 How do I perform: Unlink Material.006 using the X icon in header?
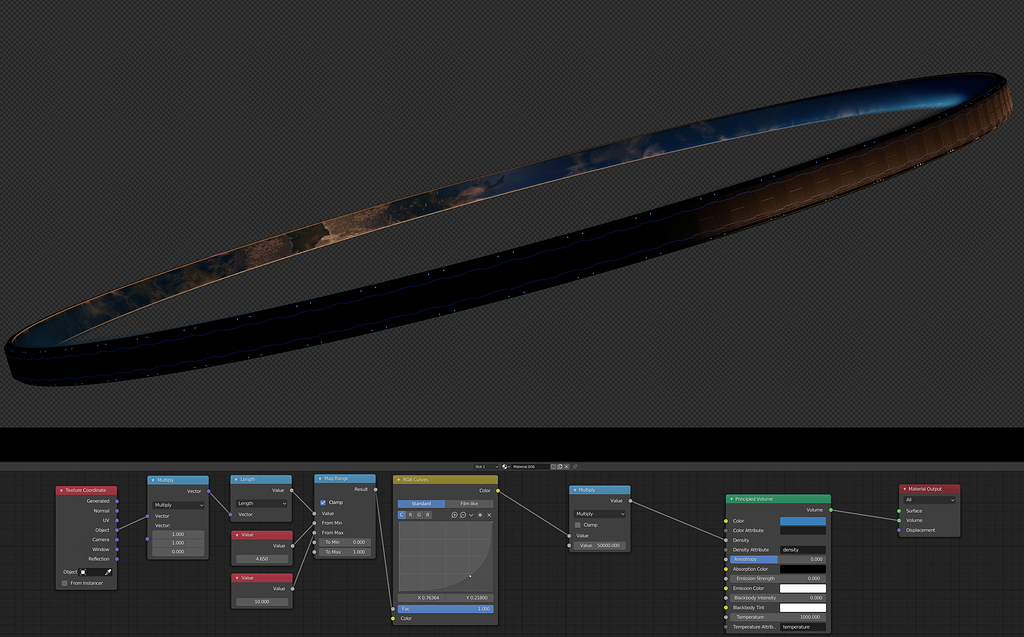pyautogui.click(x=566, y=467)
